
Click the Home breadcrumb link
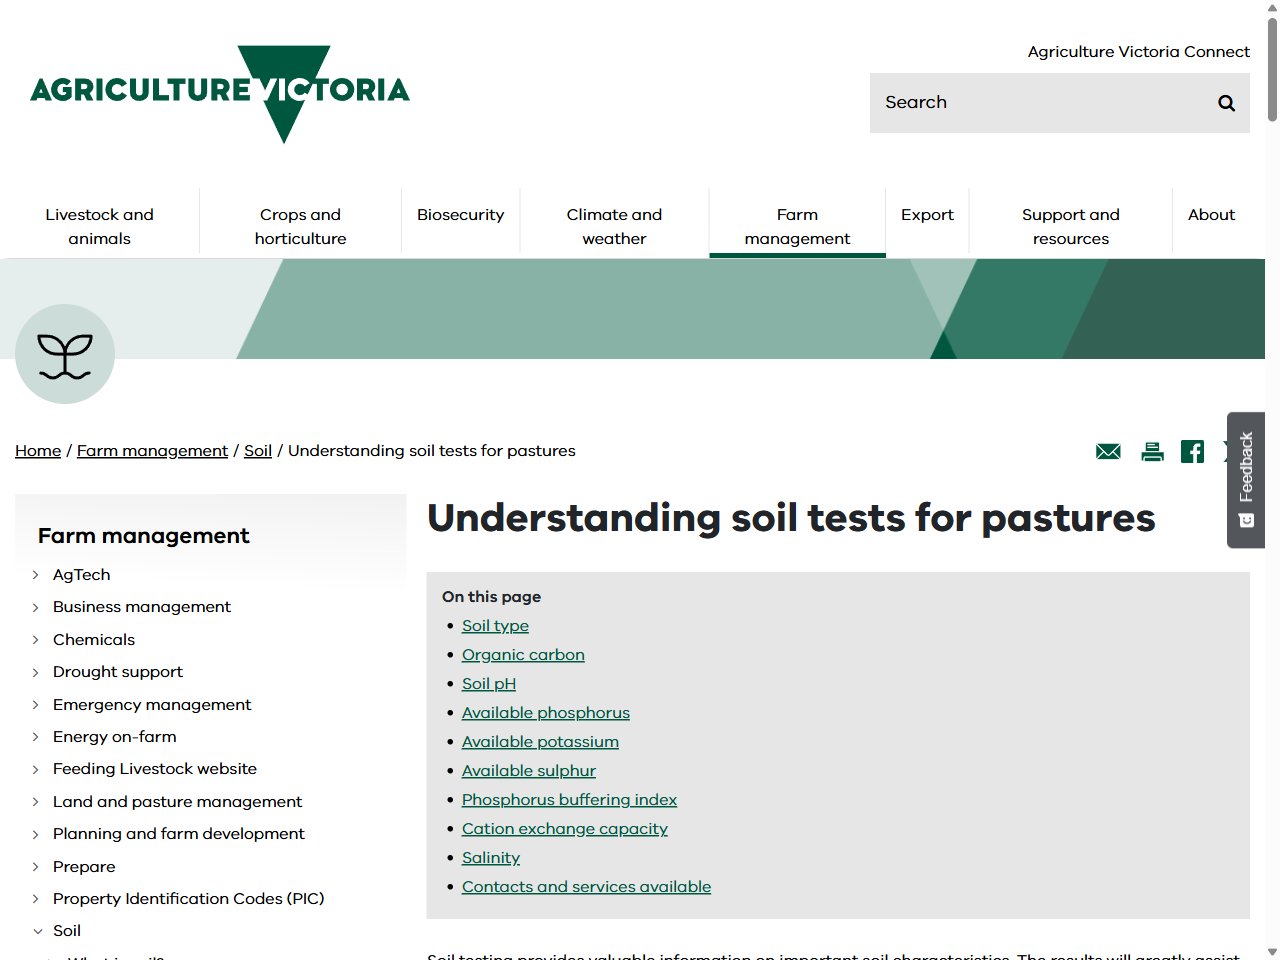[x=38, y=450]
